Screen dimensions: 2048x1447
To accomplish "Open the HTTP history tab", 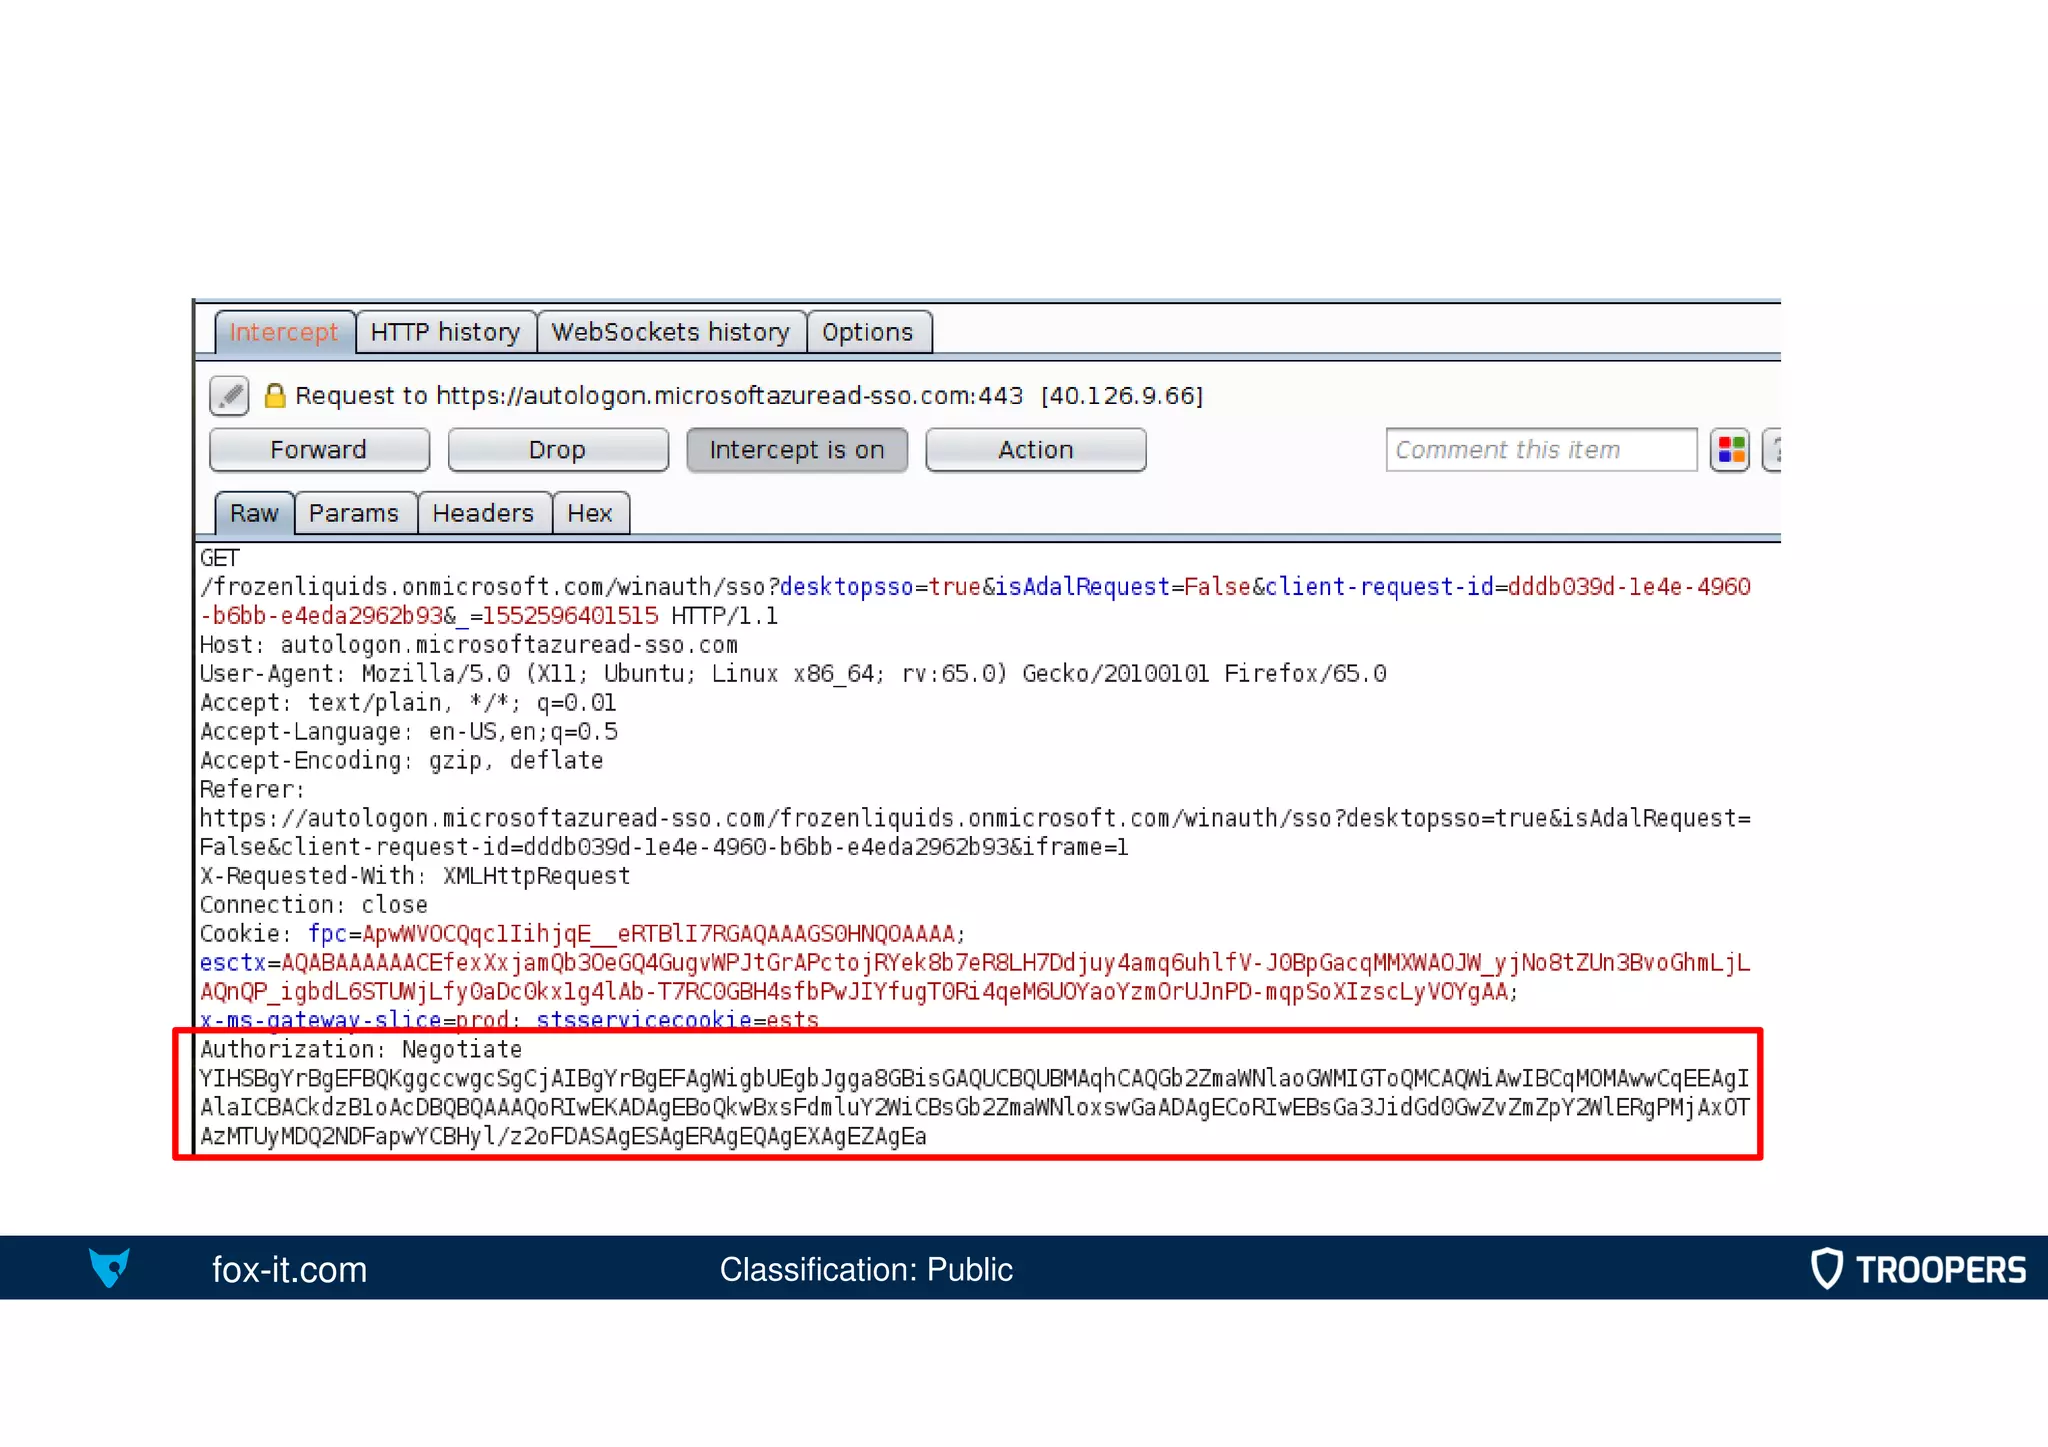I will 445,333.
